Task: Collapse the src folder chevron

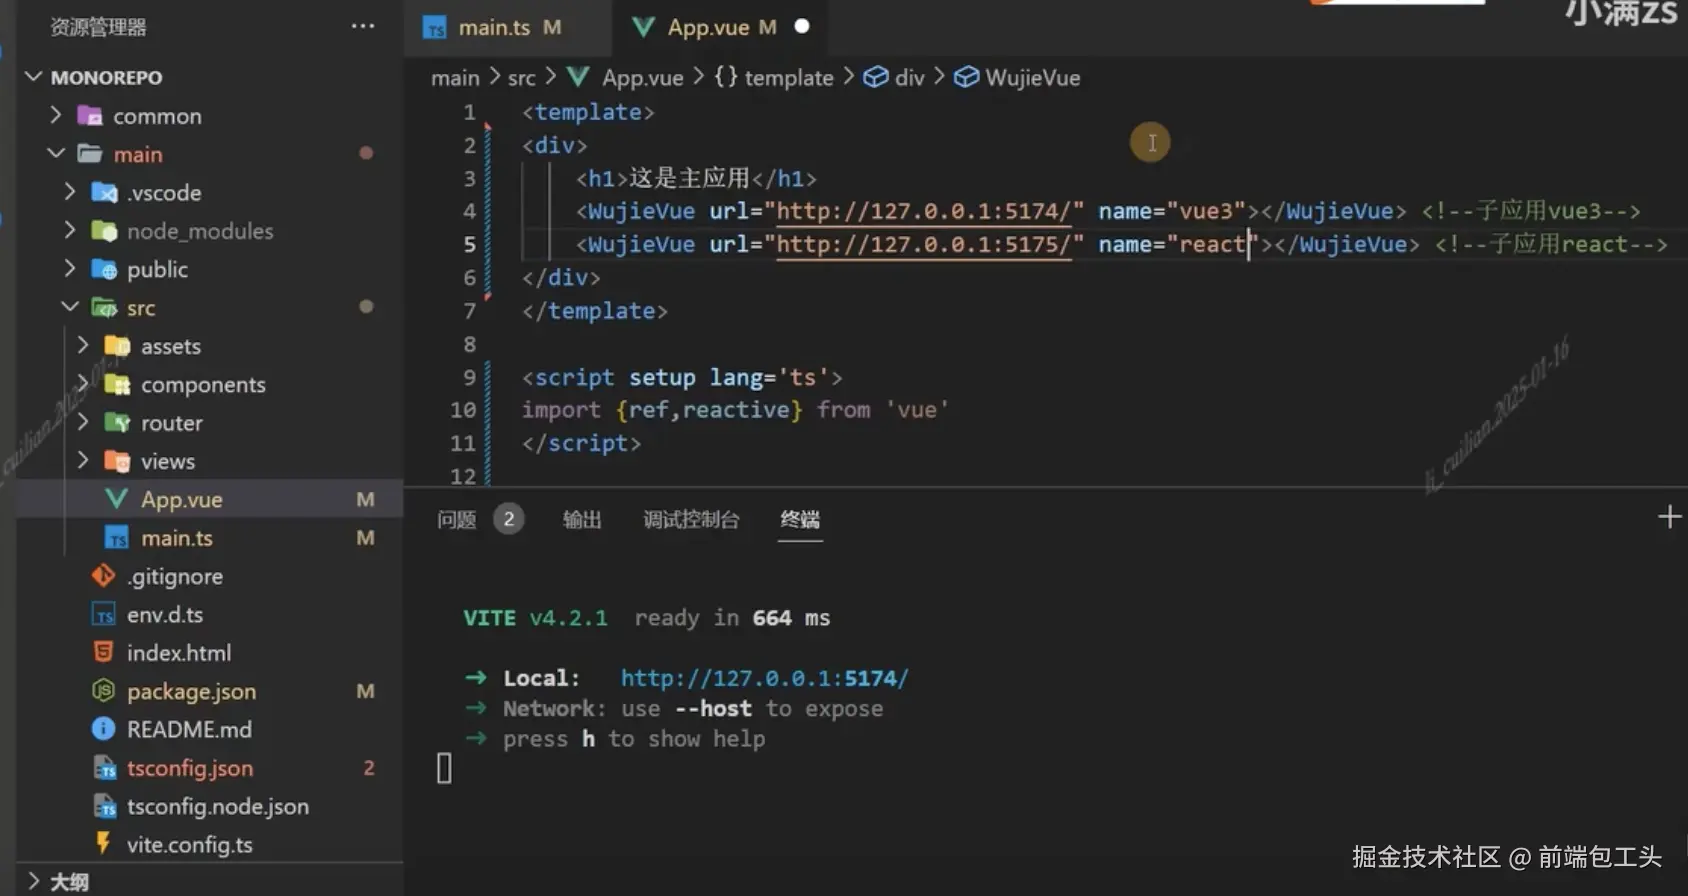Action: point(69,308)
